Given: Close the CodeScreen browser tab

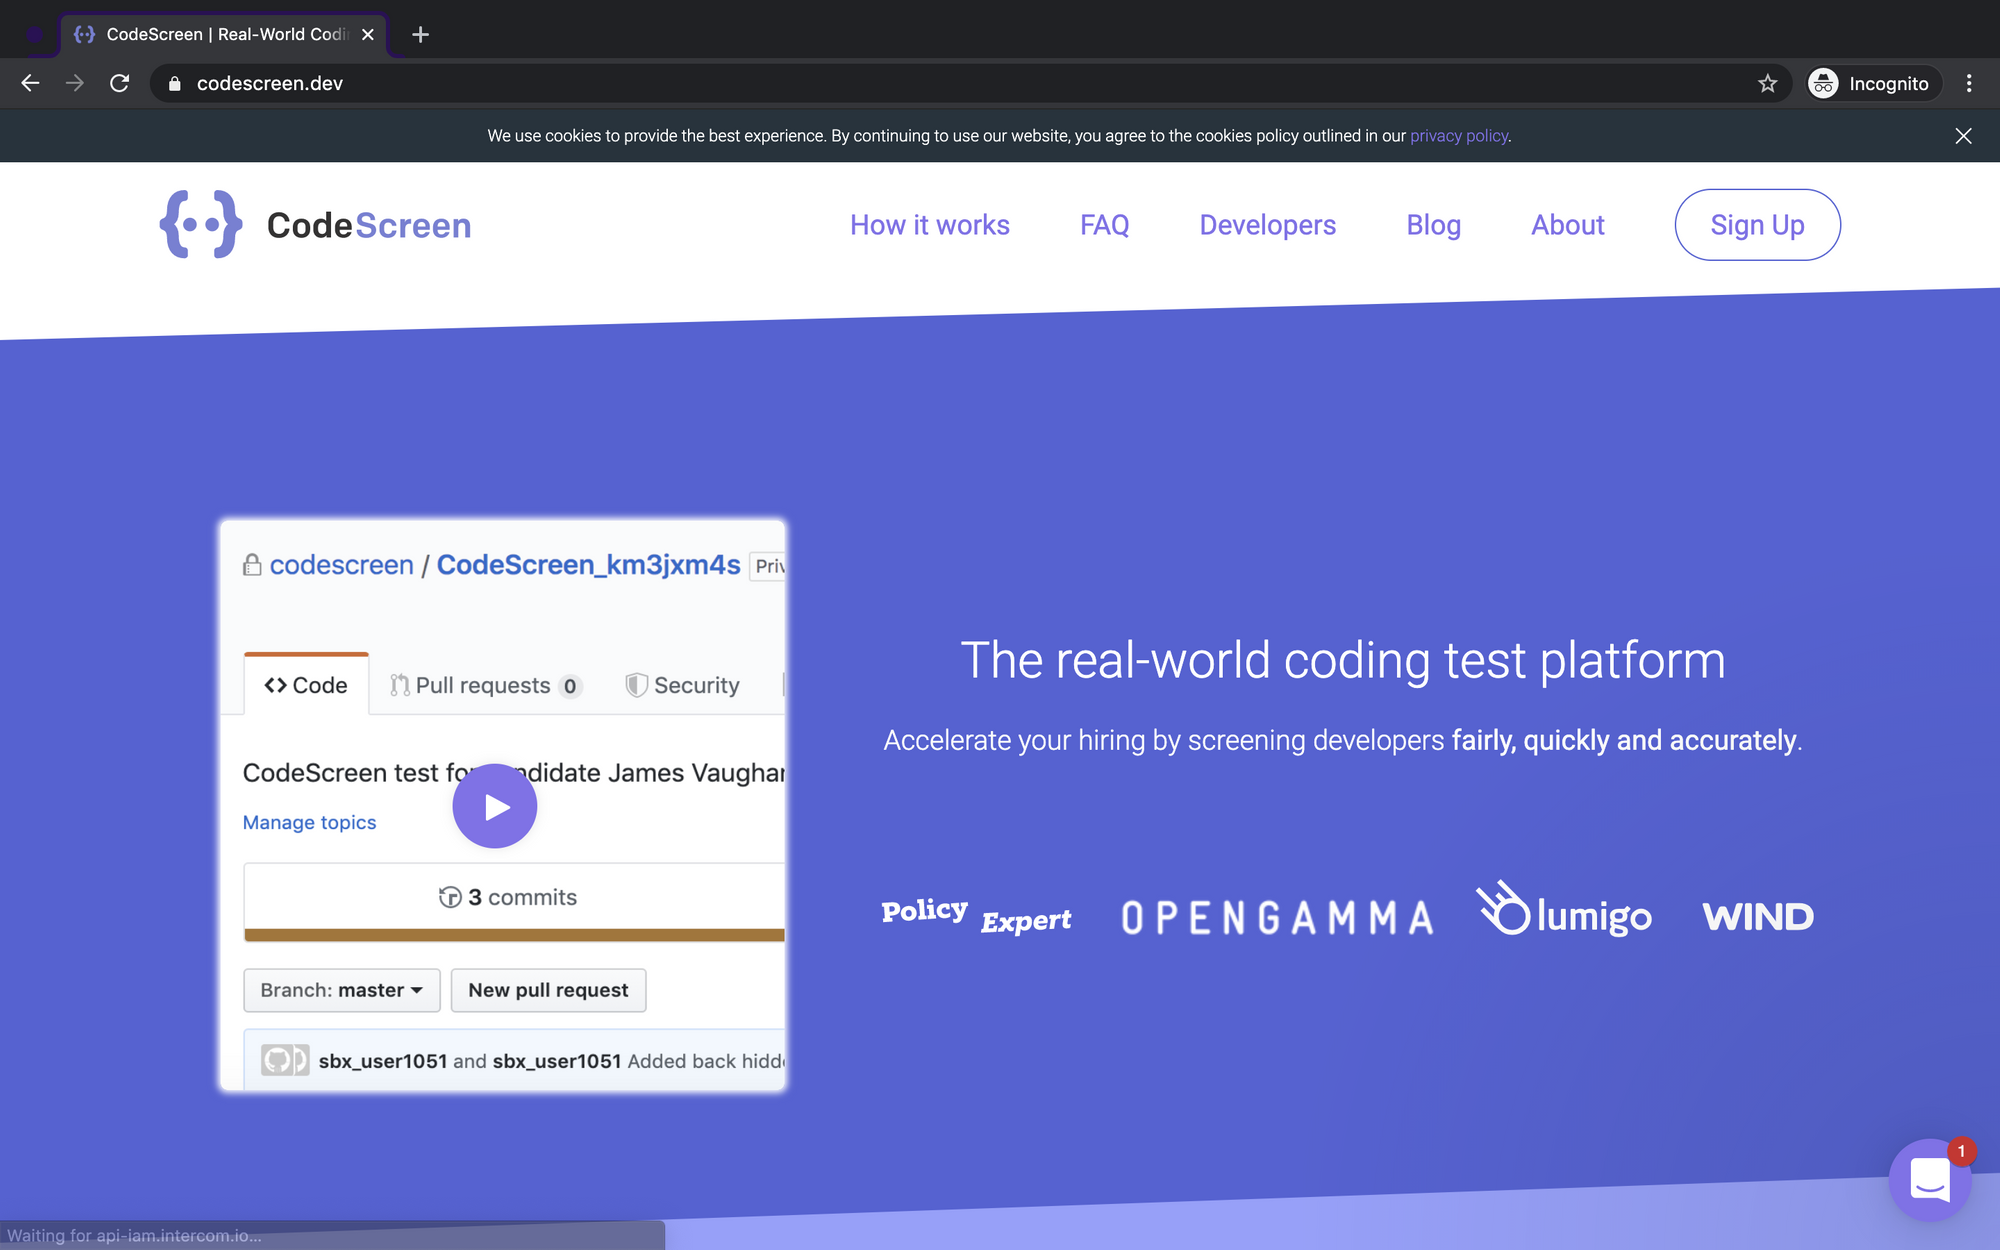Looking at the screenshot, I should 368,34.
